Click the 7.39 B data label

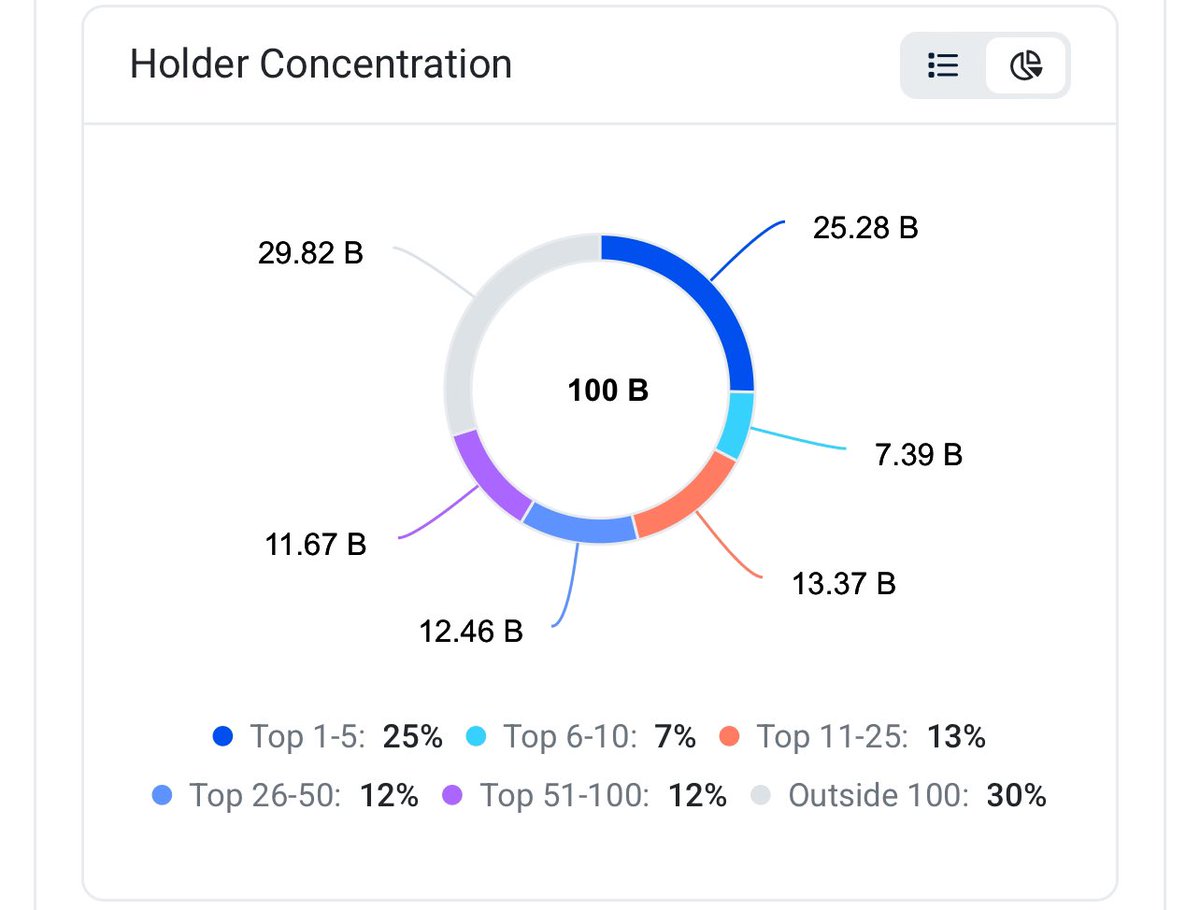coord(919,455)
